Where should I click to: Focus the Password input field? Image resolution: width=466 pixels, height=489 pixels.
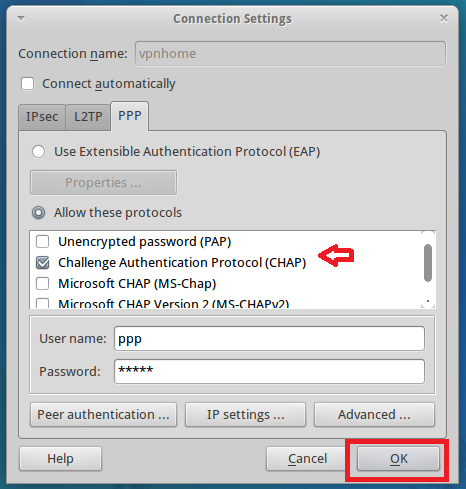click(269, 371)
